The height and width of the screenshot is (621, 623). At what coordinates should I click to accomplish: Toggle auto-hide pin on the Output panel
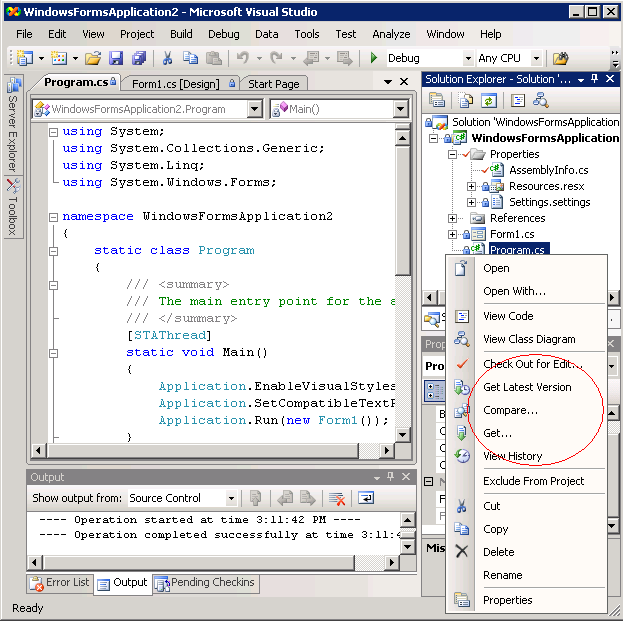[389, 478]
